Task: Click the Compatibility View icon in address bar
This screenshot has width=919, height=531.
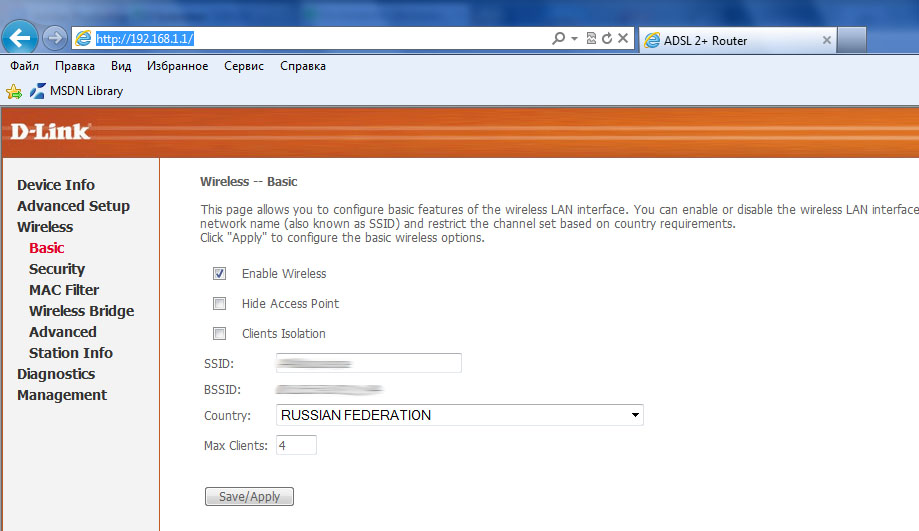Action: [591, 39]
